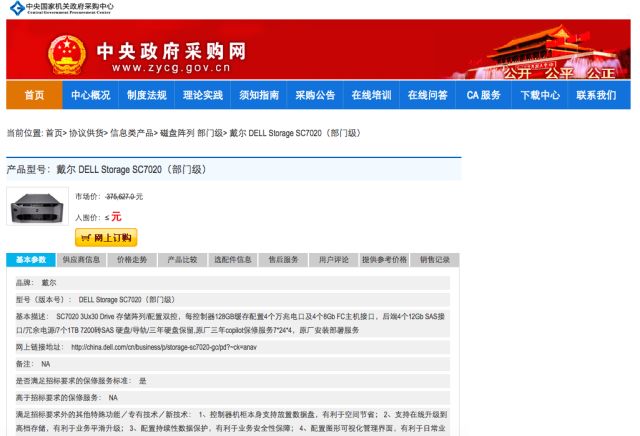
Task: Click the struck-through market price 376,627.0元
Action: click(124, 197)
